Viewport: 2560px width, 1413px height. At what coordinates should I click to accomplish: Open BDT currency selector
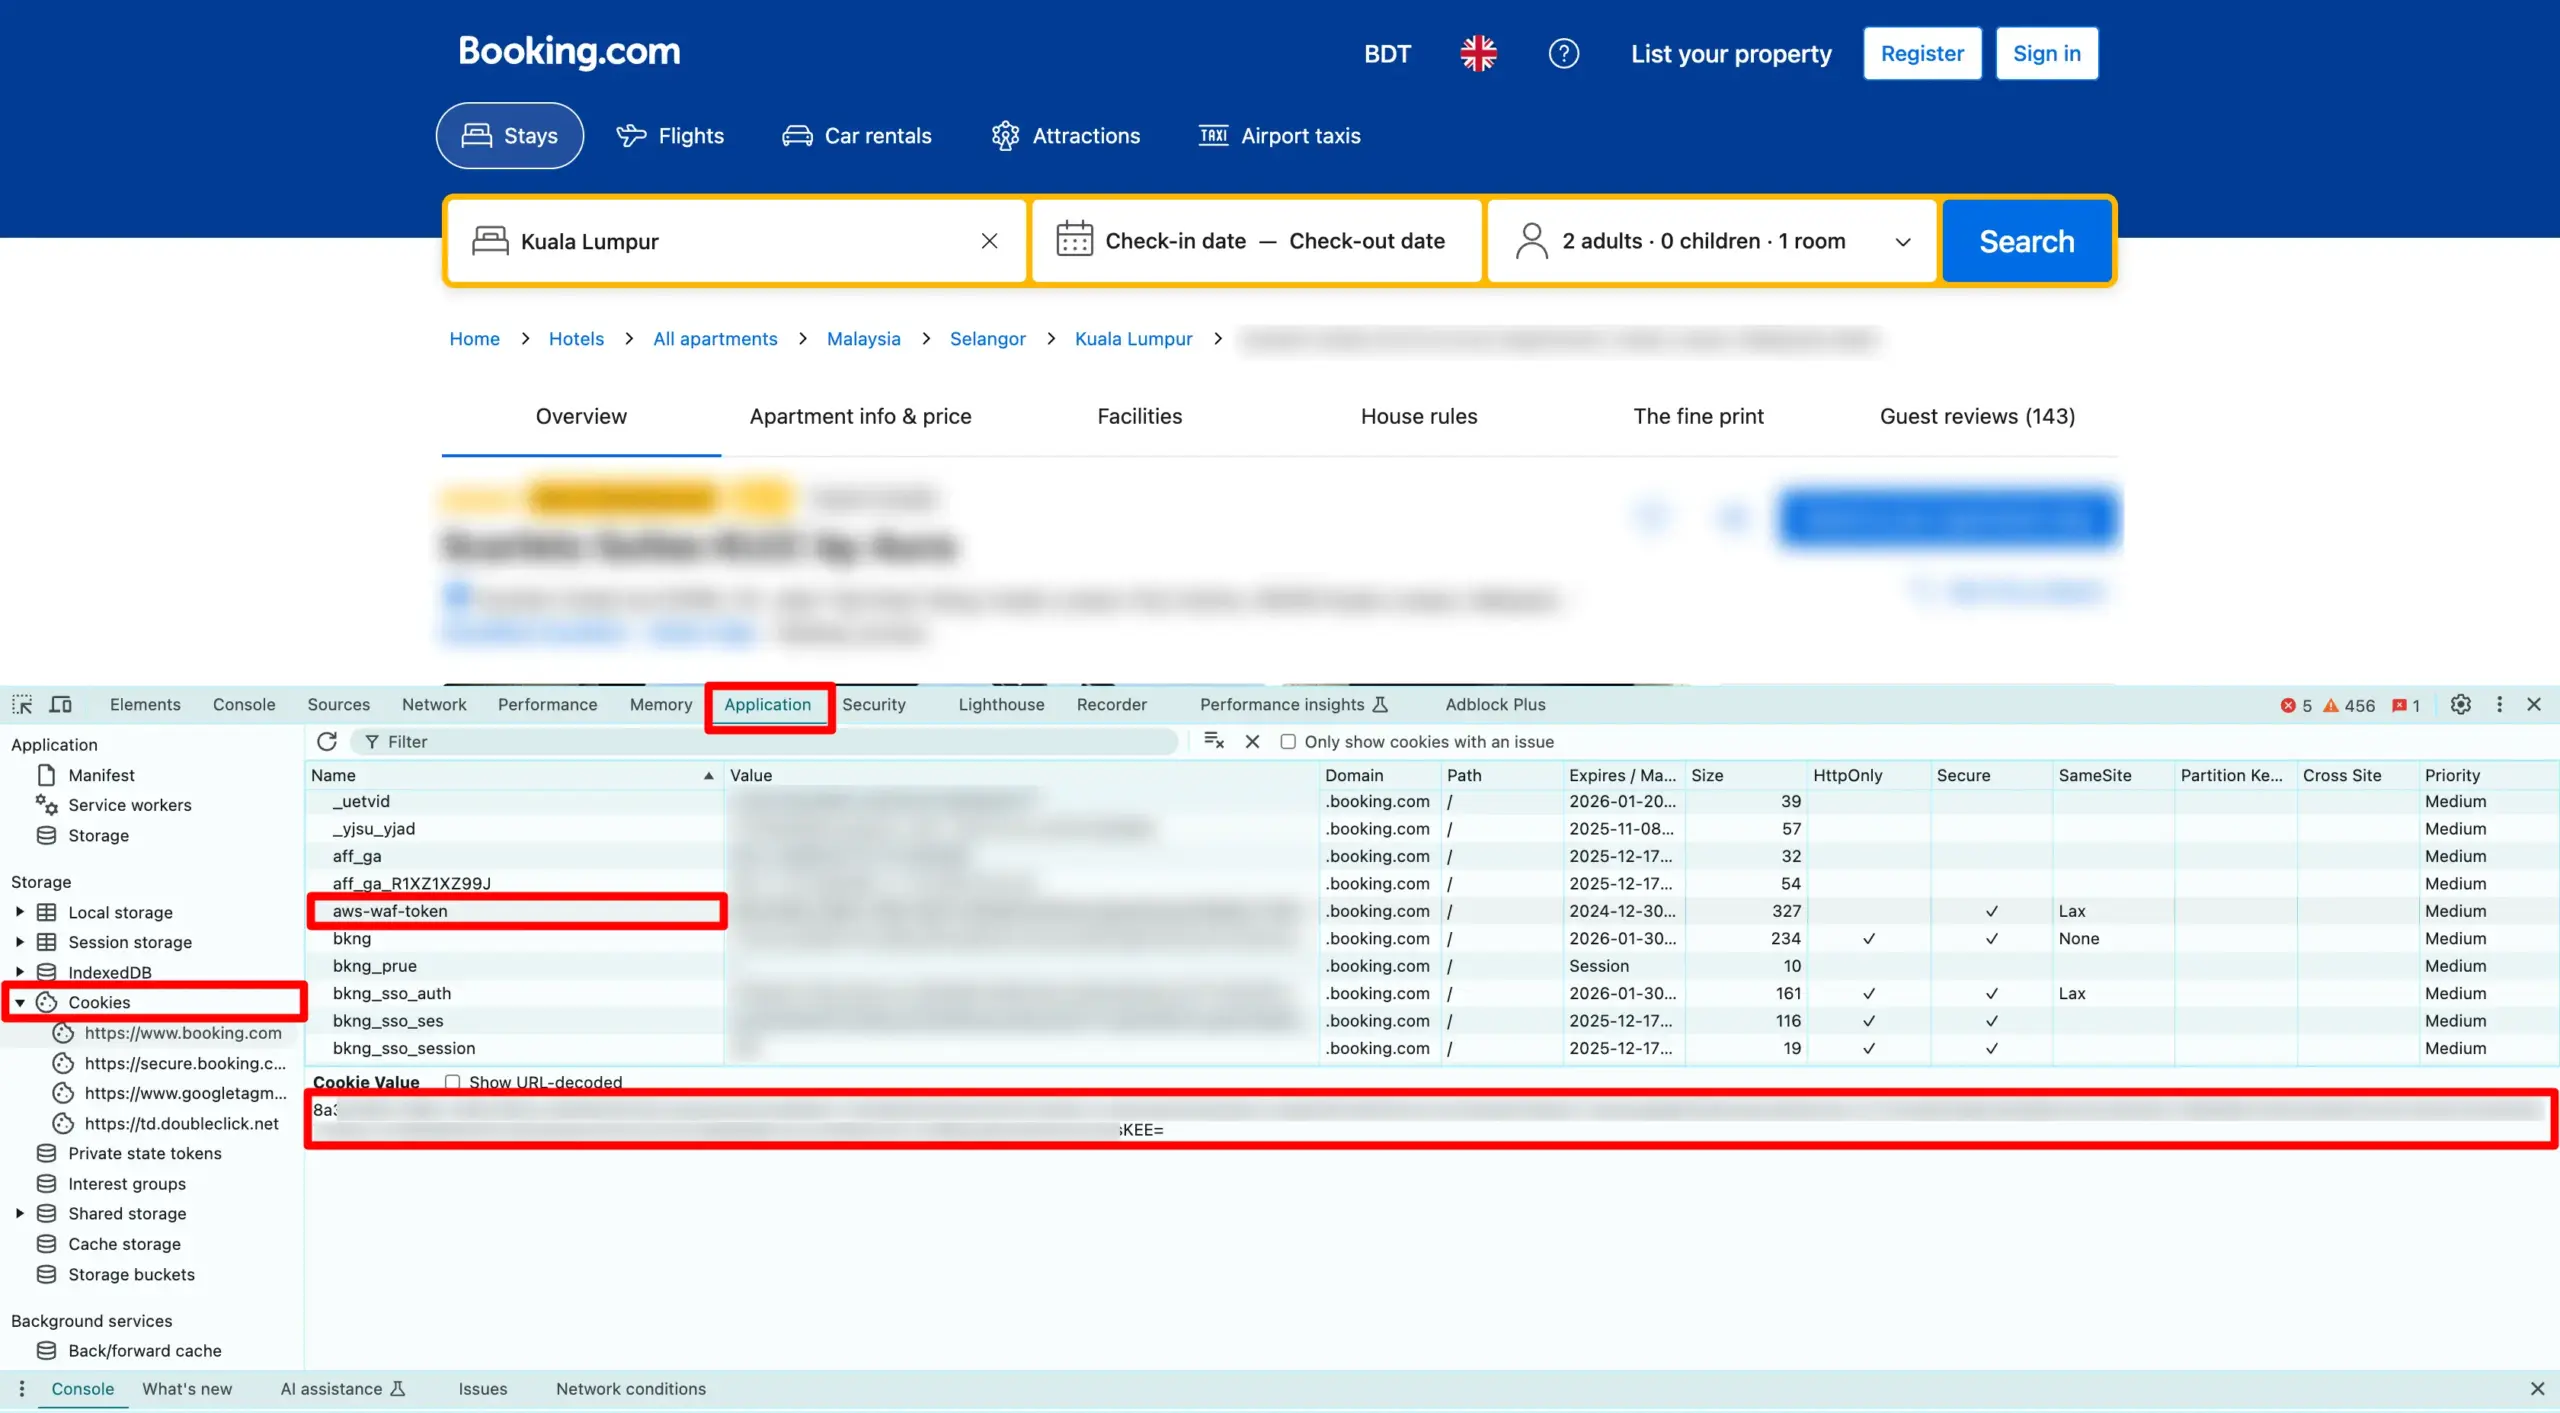point(1387,53)
